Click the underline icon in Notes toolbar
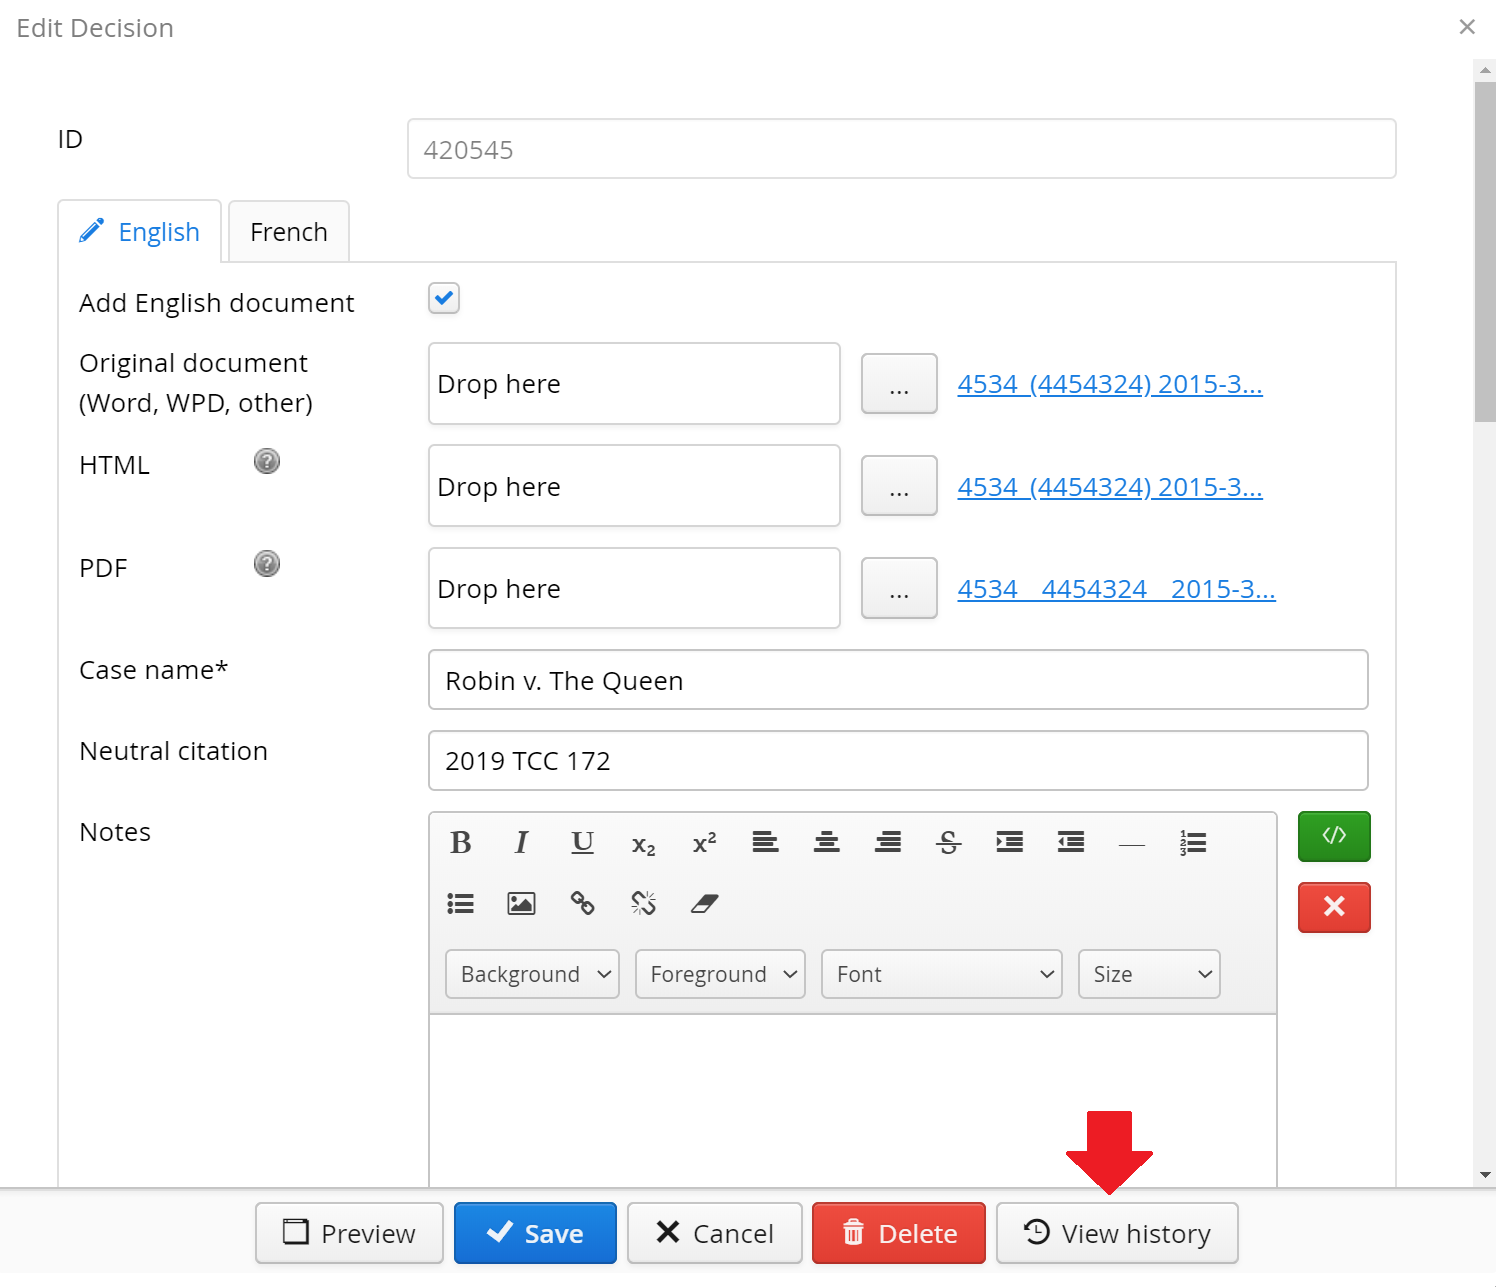 click(582, 843)
